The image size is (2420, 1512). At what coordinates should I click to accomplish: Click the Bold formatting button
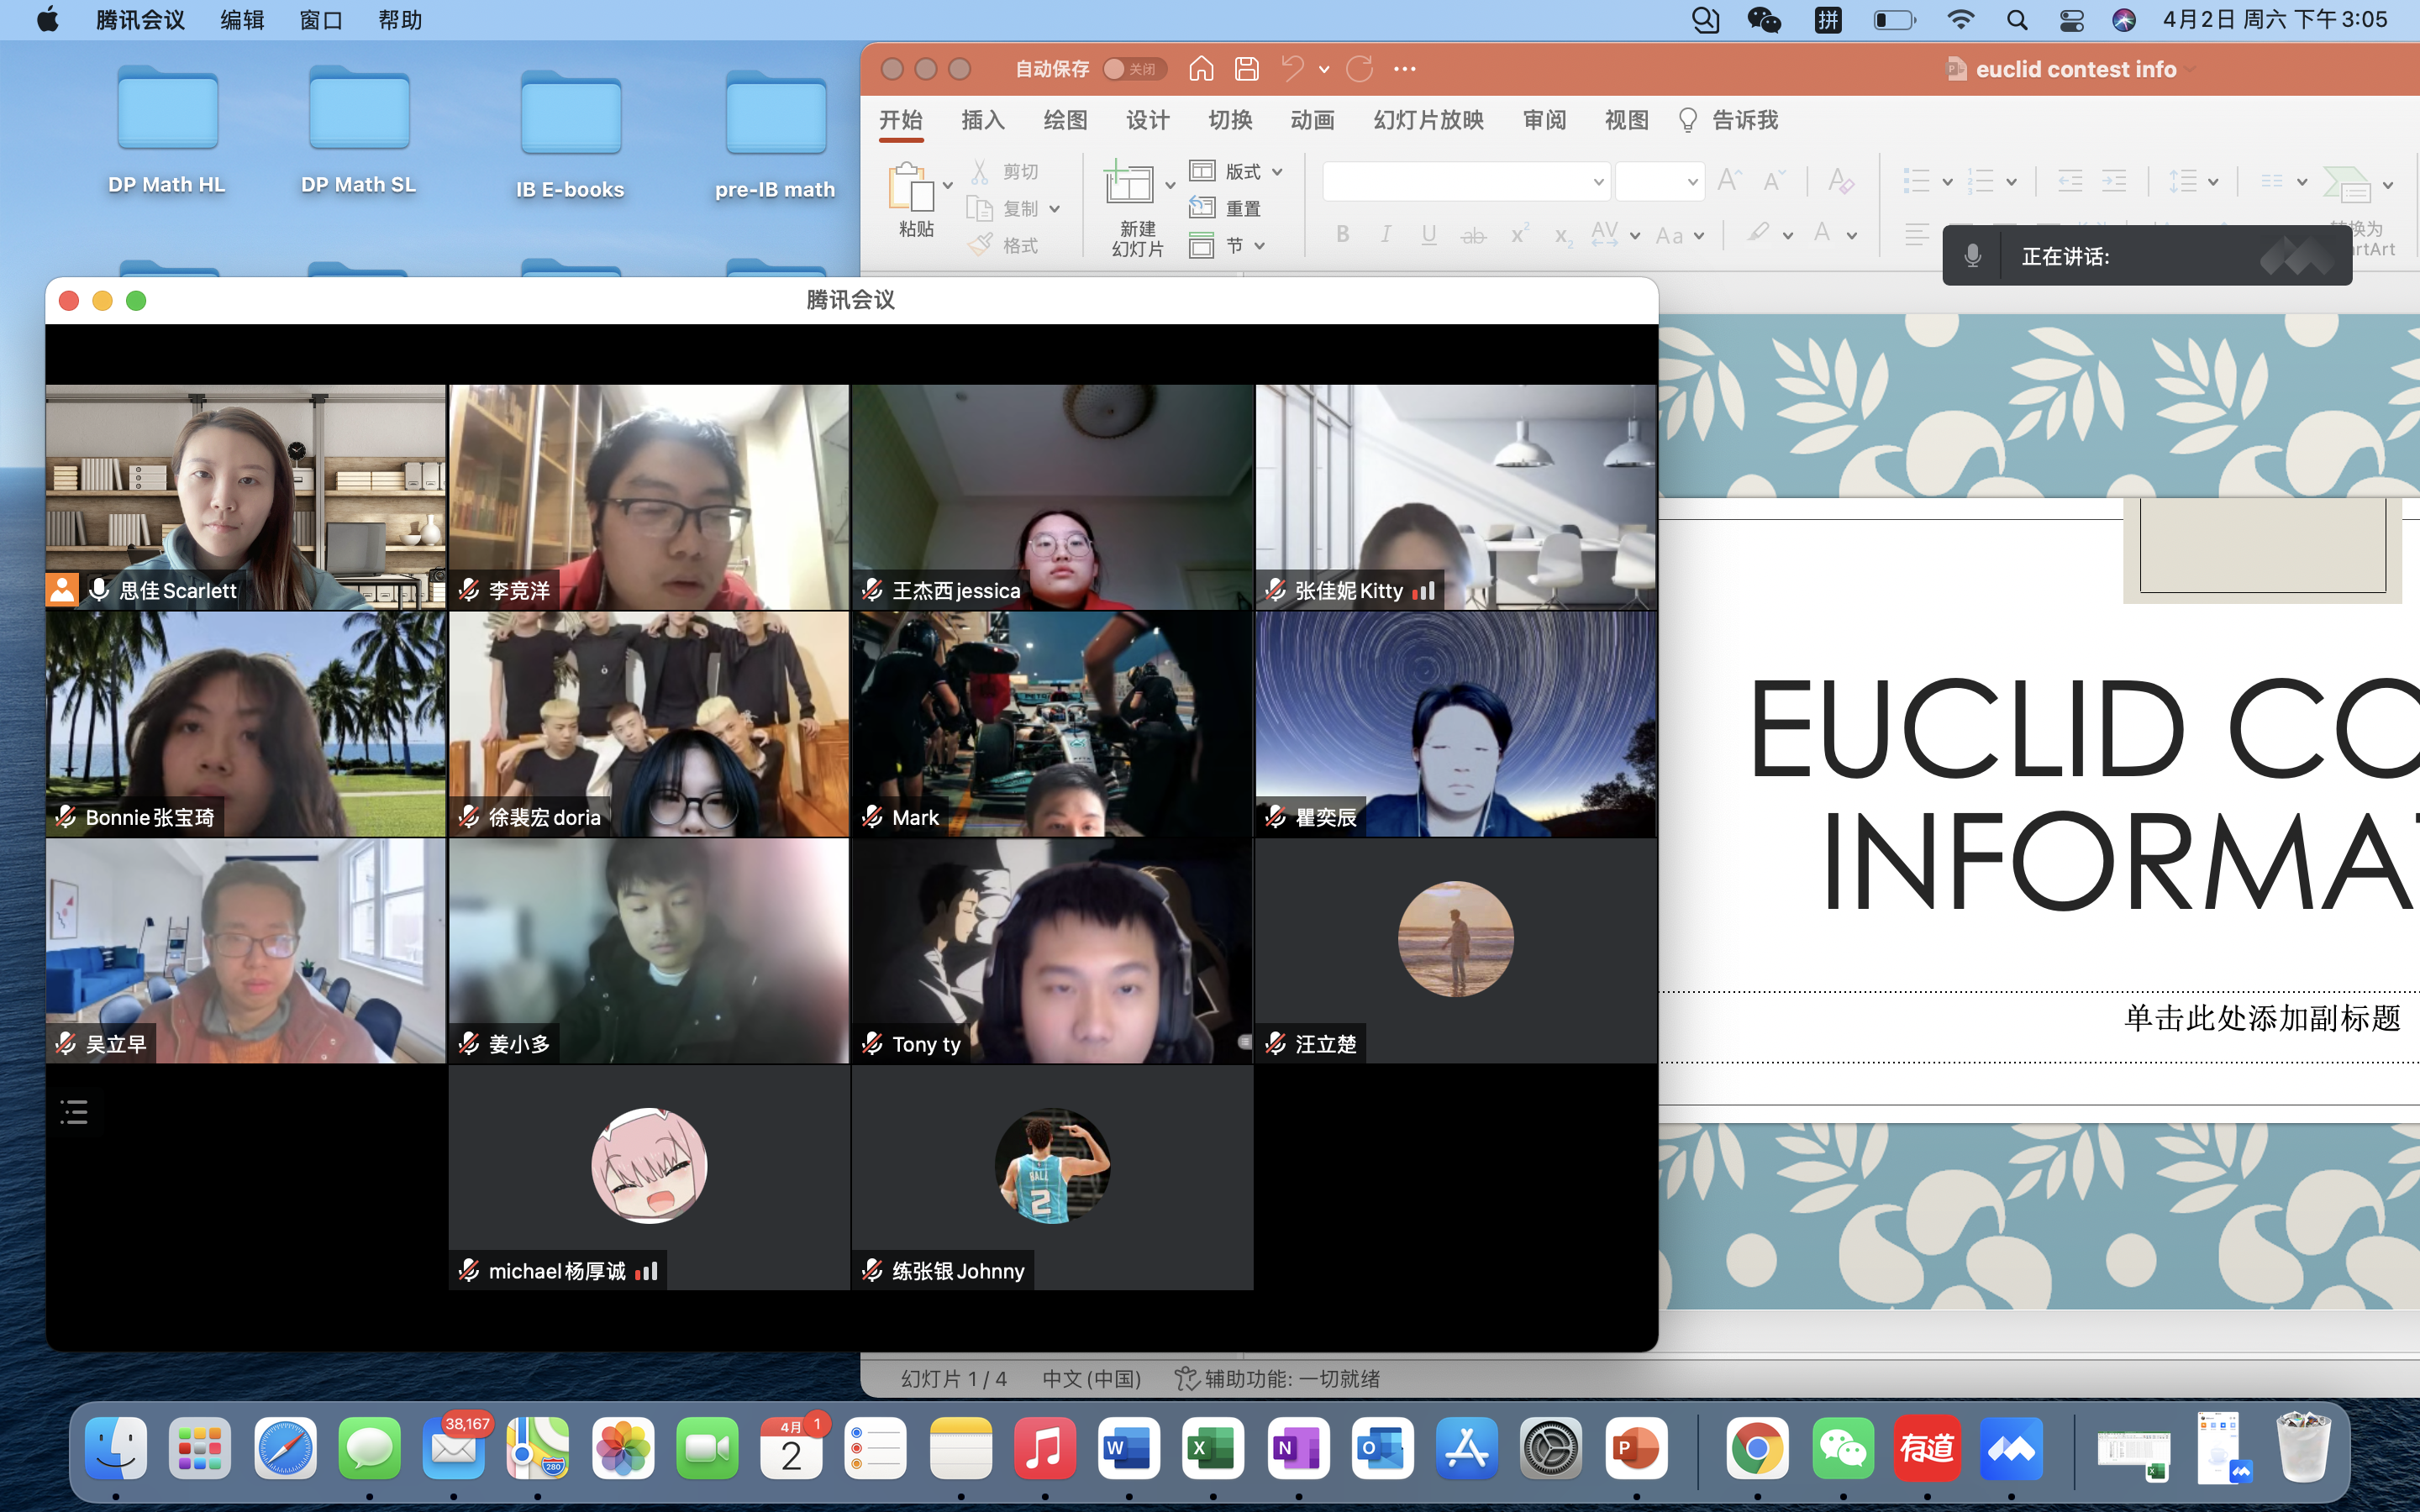1343,235
